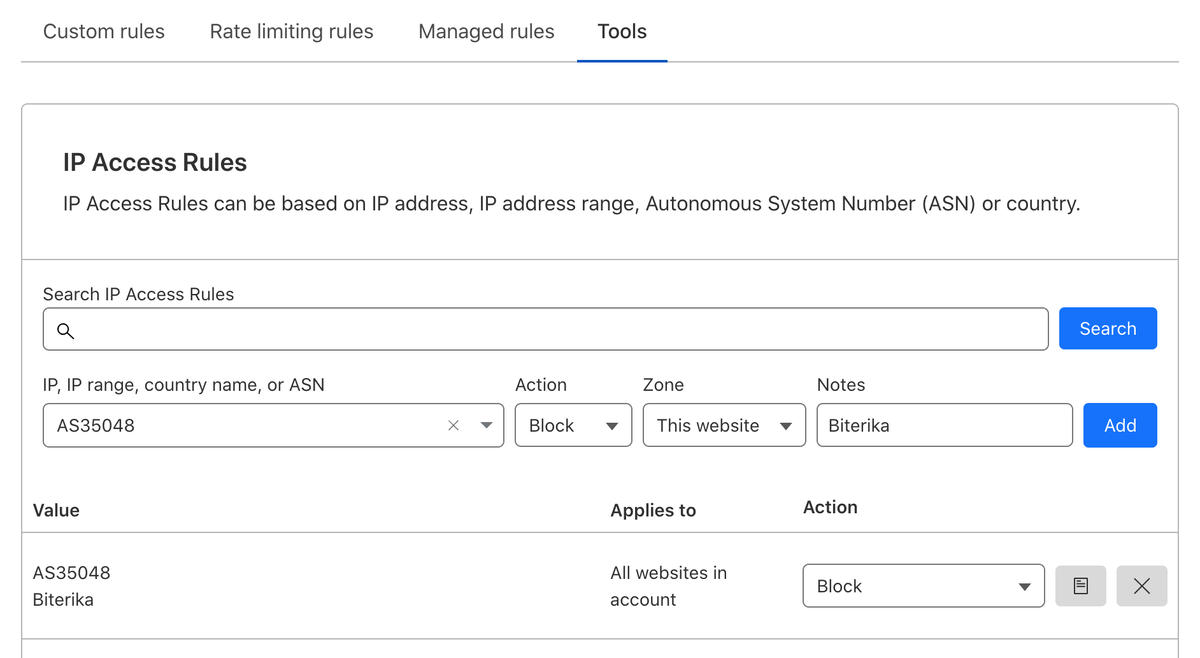Click the Value column header

tap(56, 510)
